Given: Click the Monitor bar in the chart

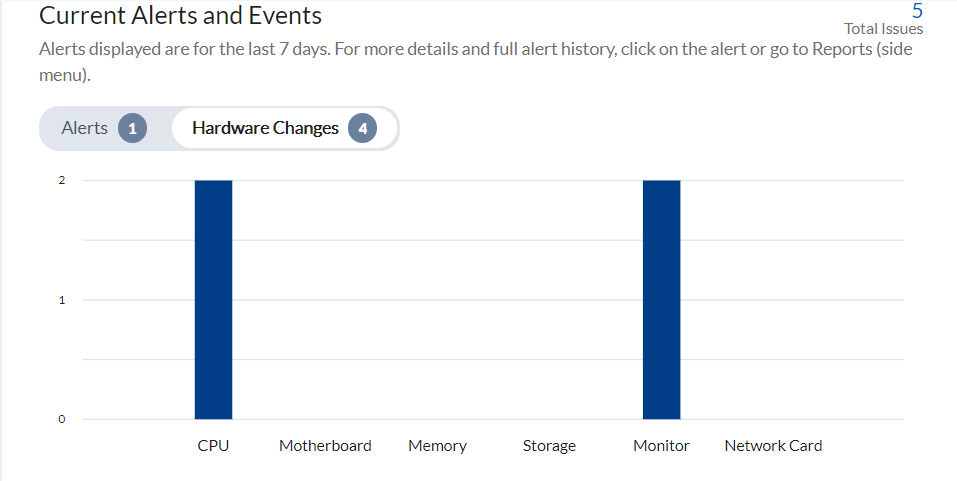Looking at the screenshot, I should 662,300.
